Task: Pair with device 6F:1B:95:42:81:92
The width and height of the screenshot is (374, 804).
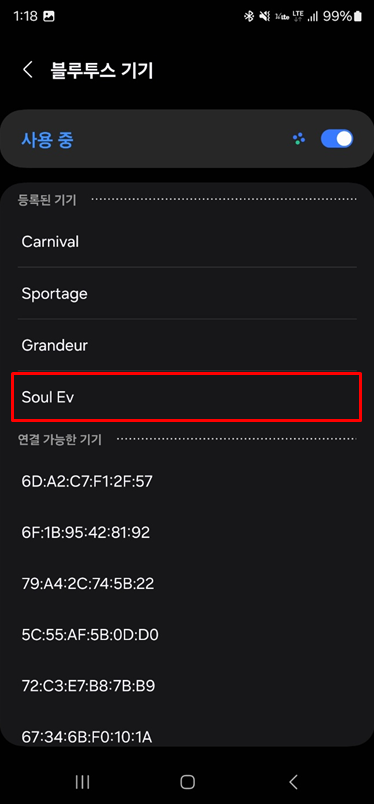Action: click(187, 533)
